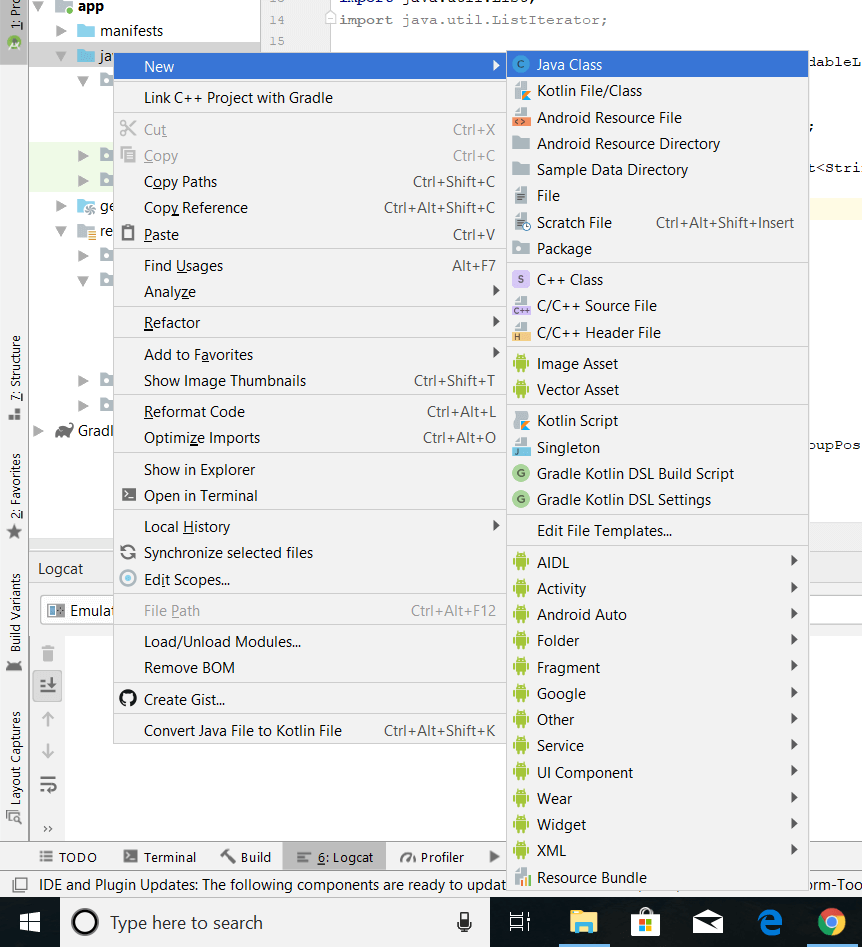
Task: Open the Project tool window
Action: (x=13, y=20)
